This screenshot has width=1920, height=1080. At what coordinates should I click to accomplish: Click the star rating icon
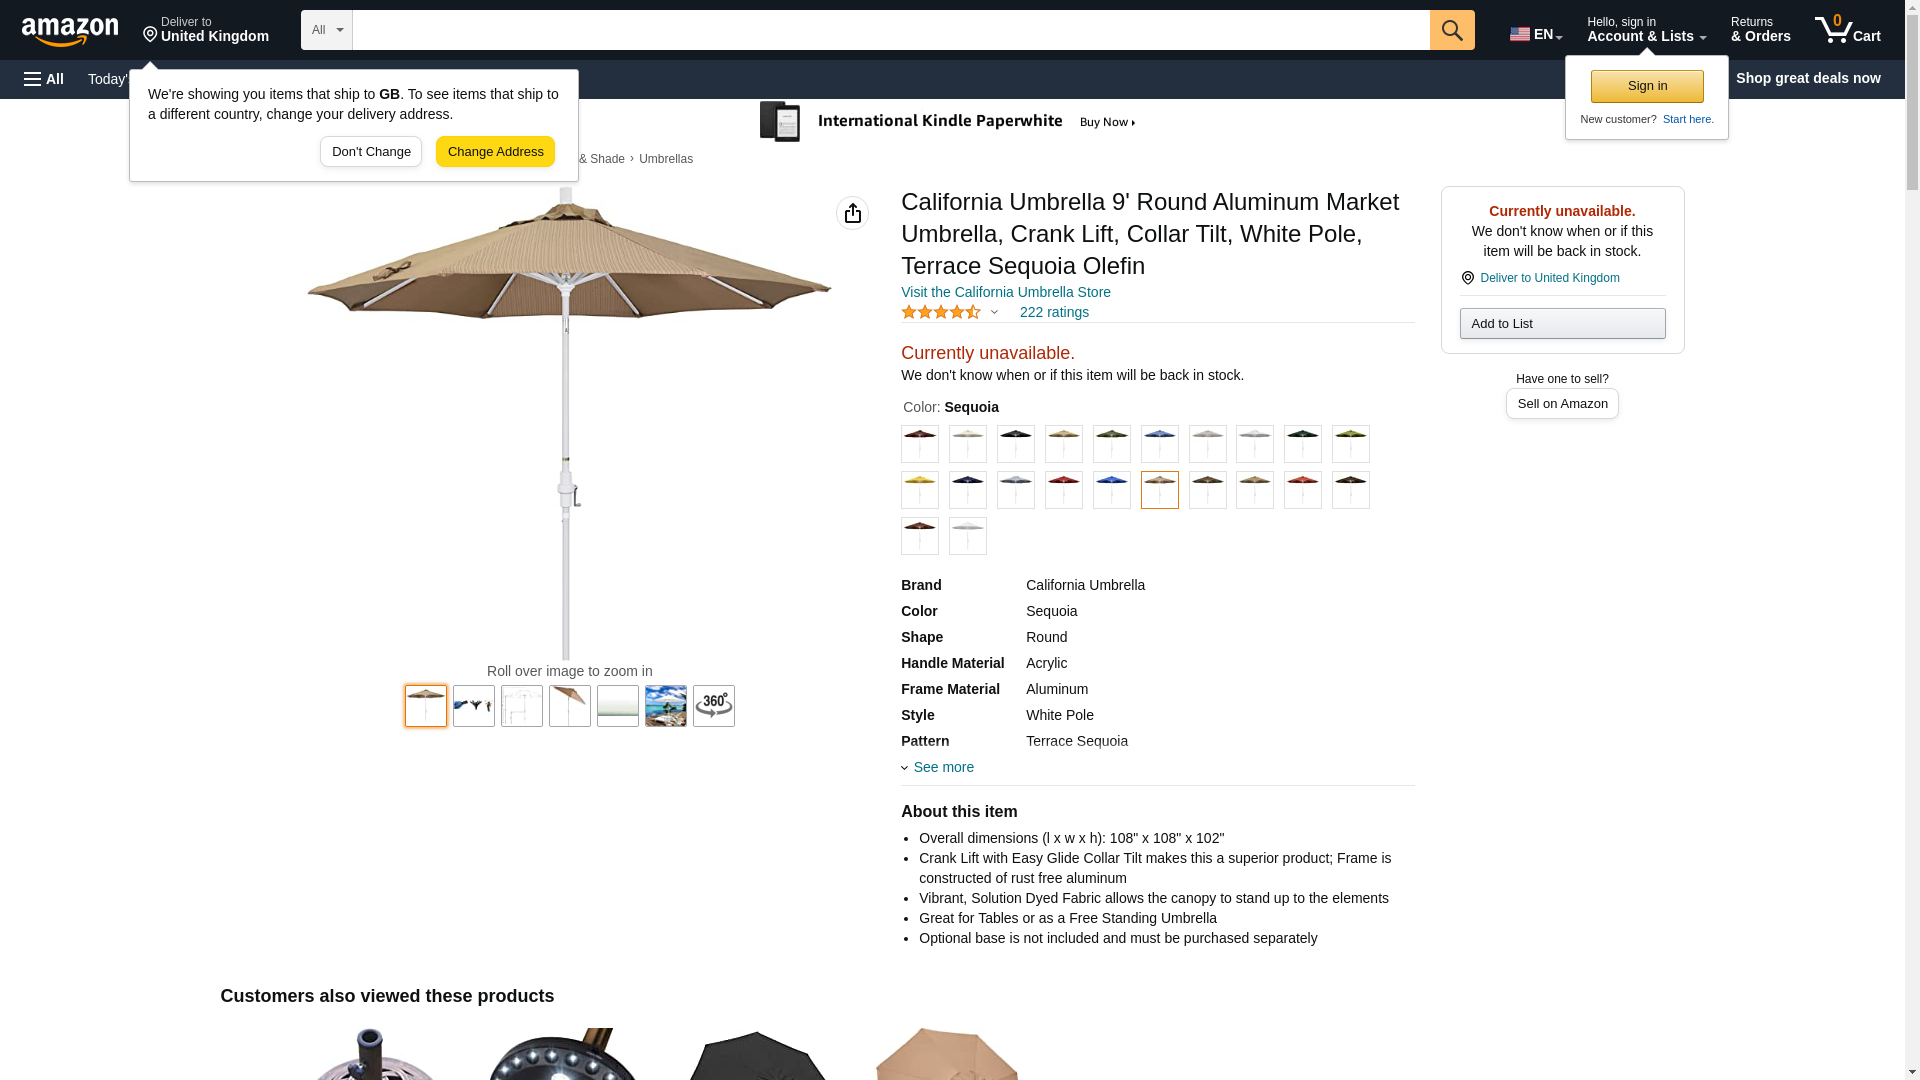pos(941,312)
